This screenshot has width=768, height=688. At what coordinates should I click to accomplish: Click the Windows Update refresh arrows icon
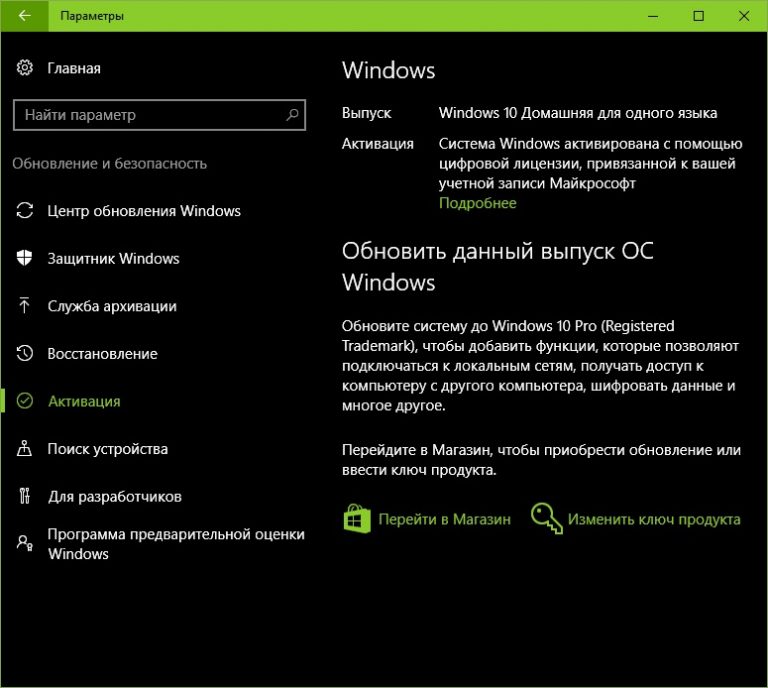click(x=24, y=211)
